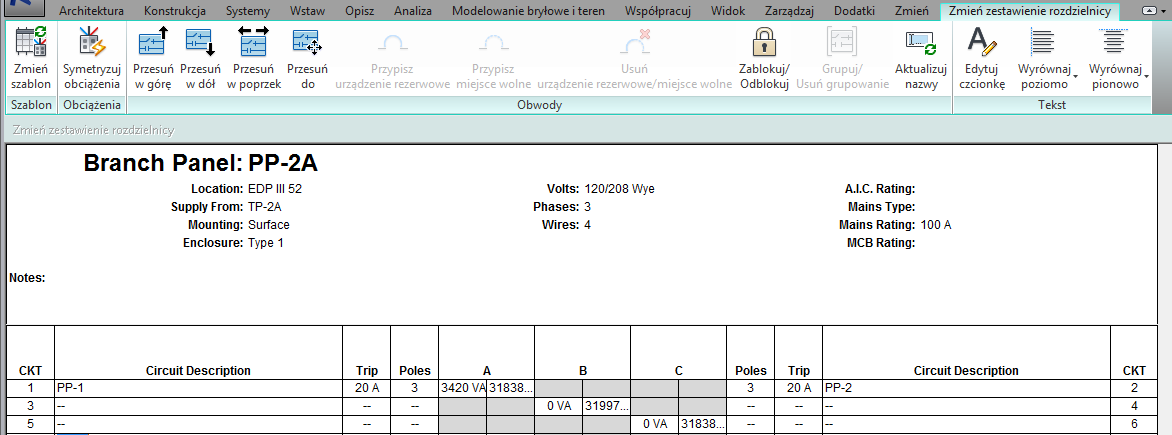Click Przypisz urządzenie rezerwowe icon
This screenshot has height=435, width=1172.
coord(393,44)
